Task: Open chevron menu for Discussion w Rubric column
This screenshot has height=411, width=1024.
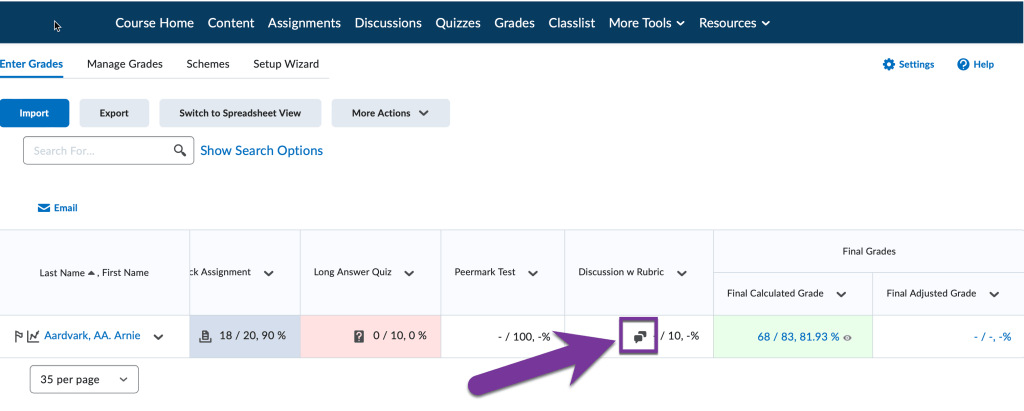Action: (x=682, y=274)
